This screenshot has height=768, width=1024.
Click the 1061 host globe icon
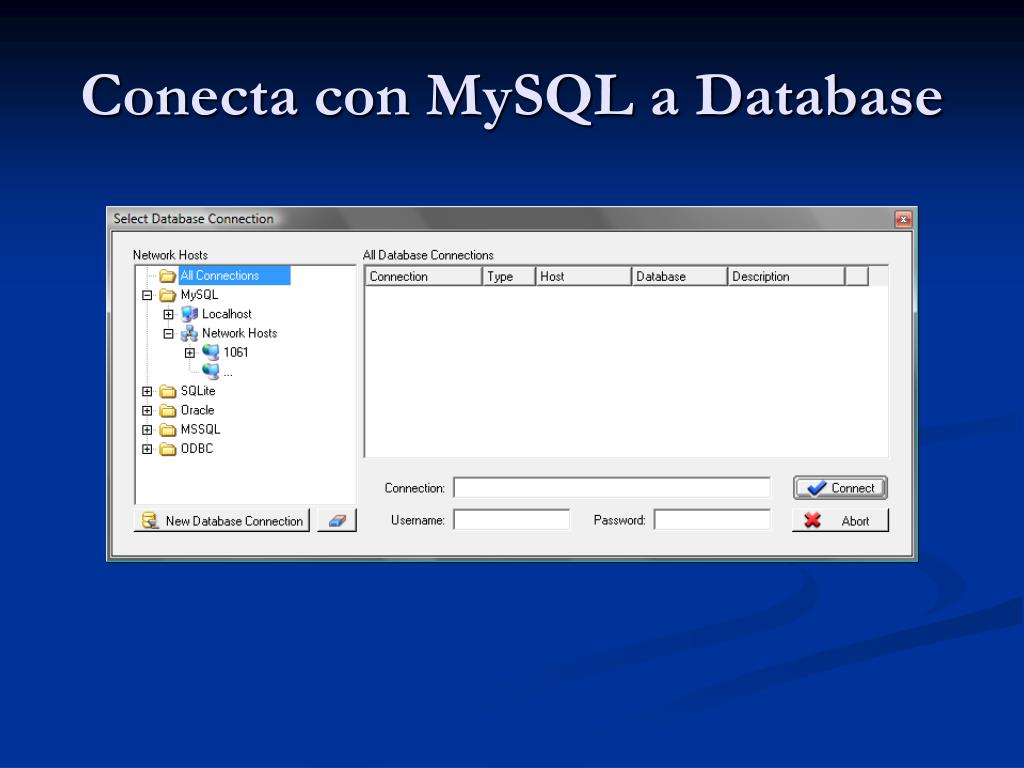(210, 353)
